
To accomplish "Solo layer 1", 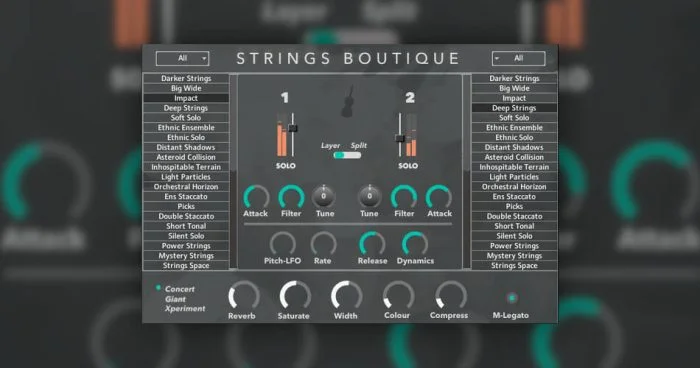I will tap(285, 166).
